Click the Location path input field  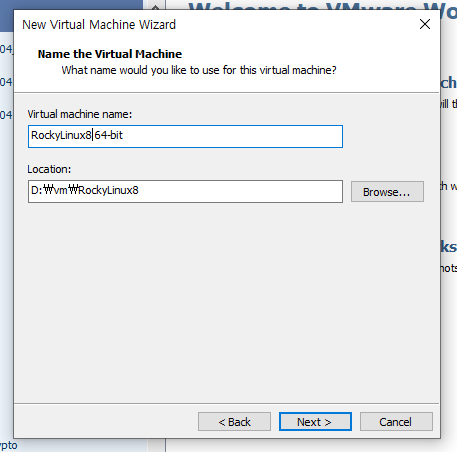[185, 191]
